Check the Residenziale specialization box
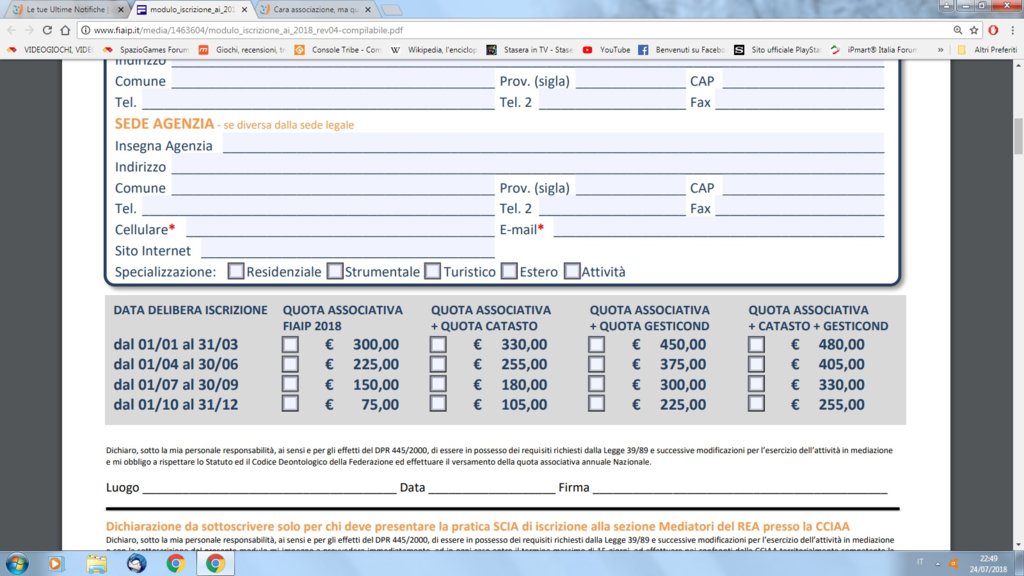Image resolution: width=1024 pixels, height=576 pixels. (236, 271)
